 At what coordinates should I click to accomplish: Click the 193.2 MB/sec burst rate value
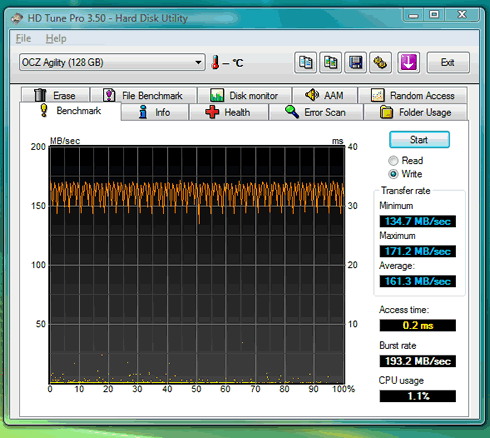click(418, 361)
